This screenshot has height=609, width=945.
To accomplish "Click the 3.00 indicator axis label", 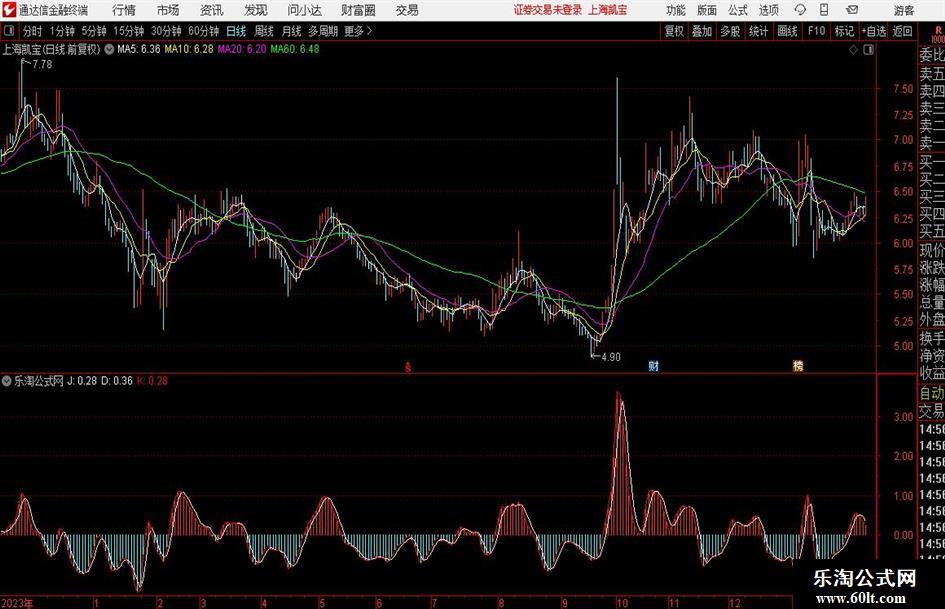I will click(903, 417).
